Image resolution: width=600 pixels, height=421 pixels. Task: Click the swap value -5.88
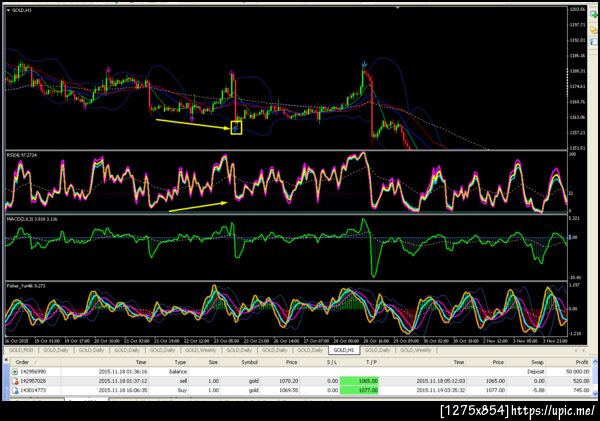pyautogui.click(x=538, y=390)
